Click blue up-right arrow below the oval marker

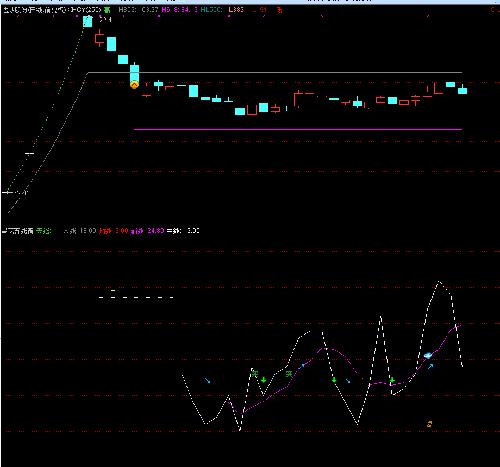click(431, 366)
